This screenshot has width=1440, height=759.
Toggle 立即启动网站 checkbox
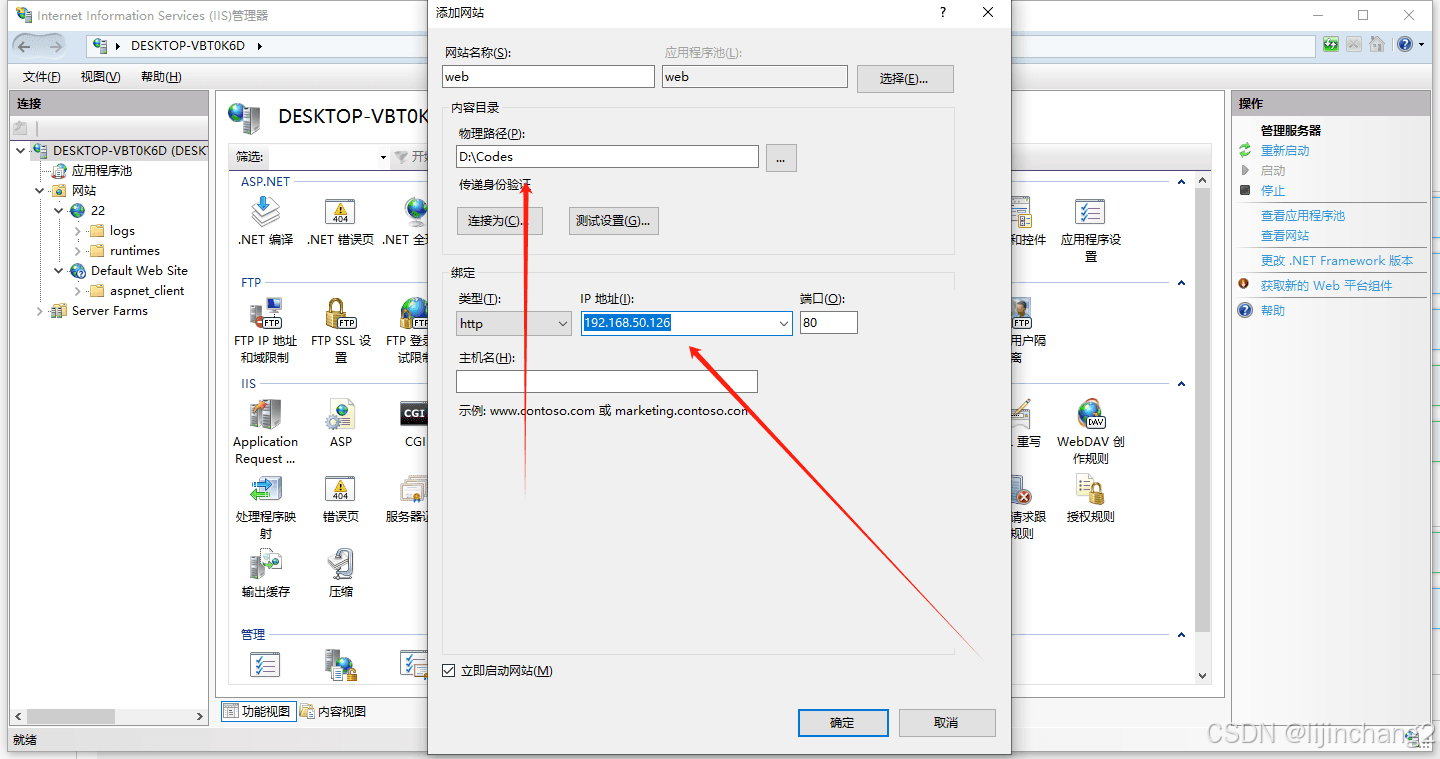coord(449,671)
